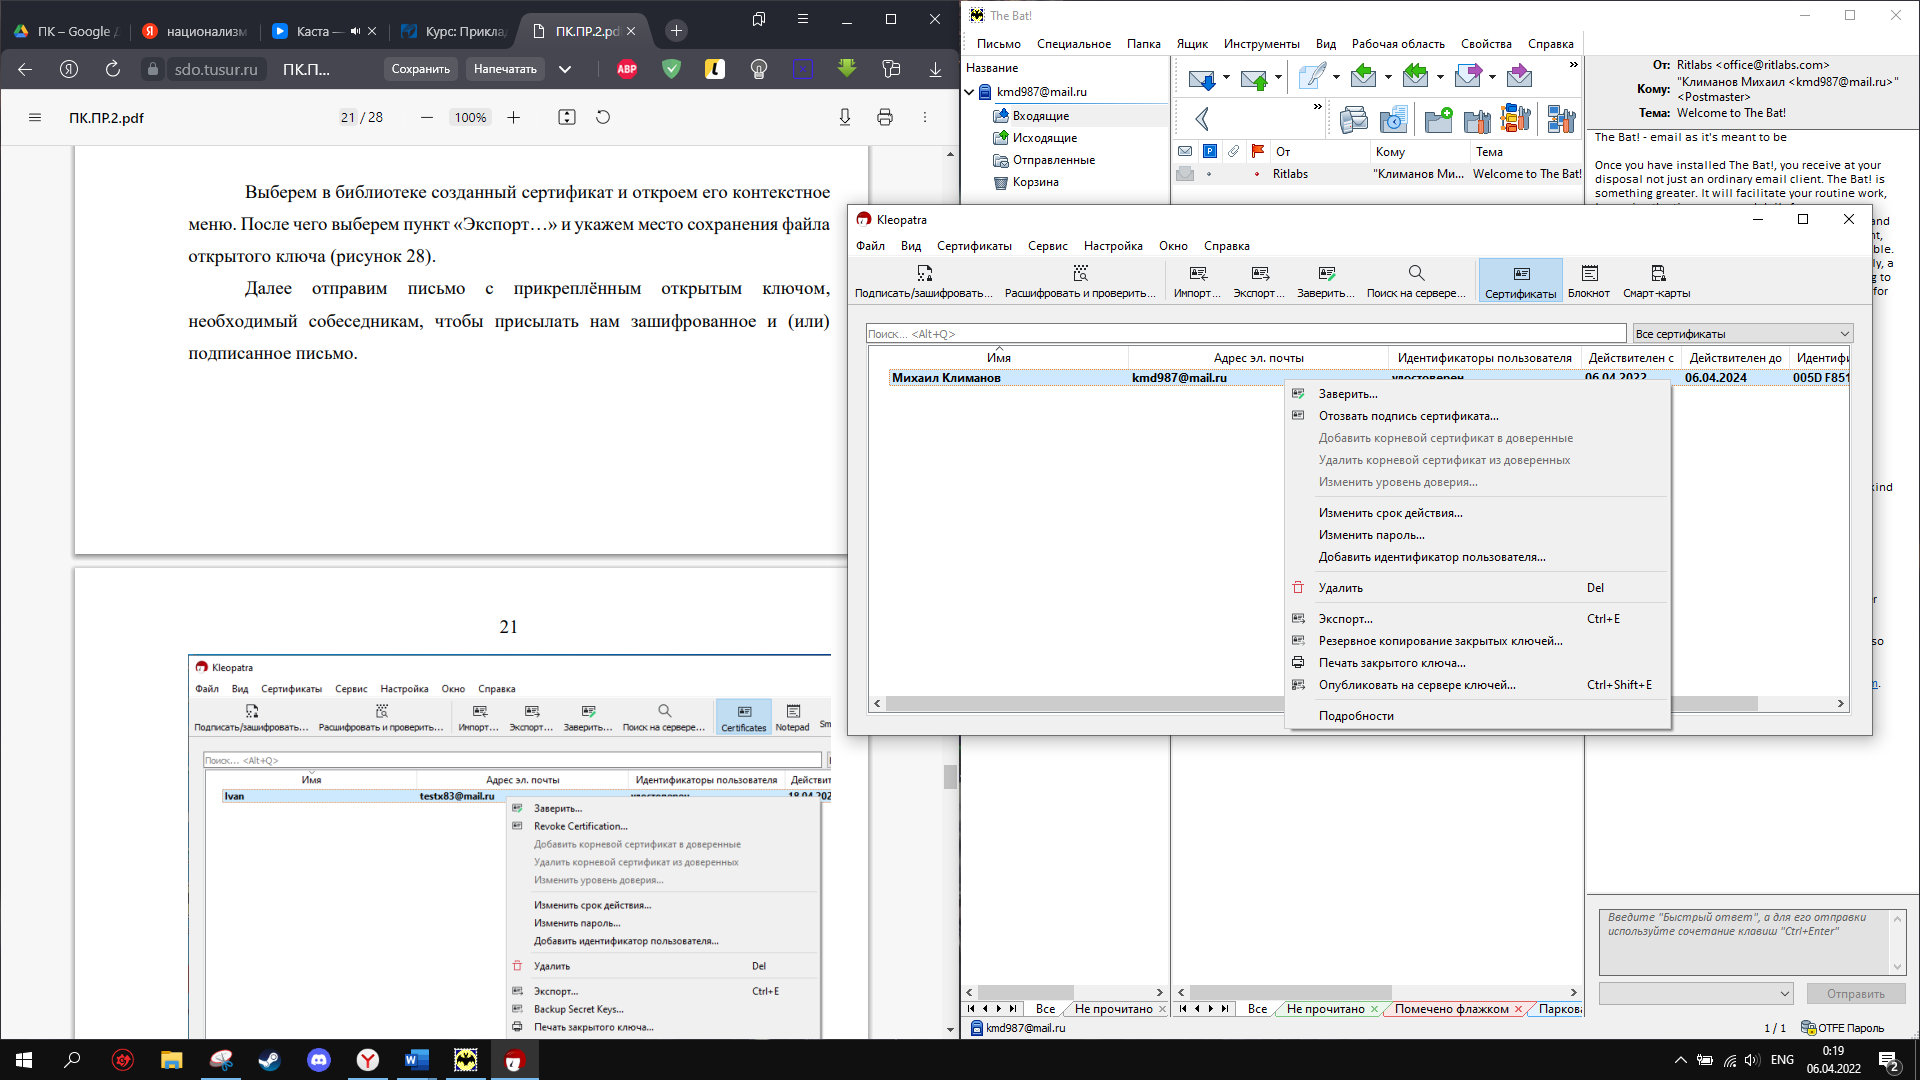Screen dimensions: 1920x1080
Task: Click the 'Отправить' quick reply button
Action: [x=1856, y=993]
